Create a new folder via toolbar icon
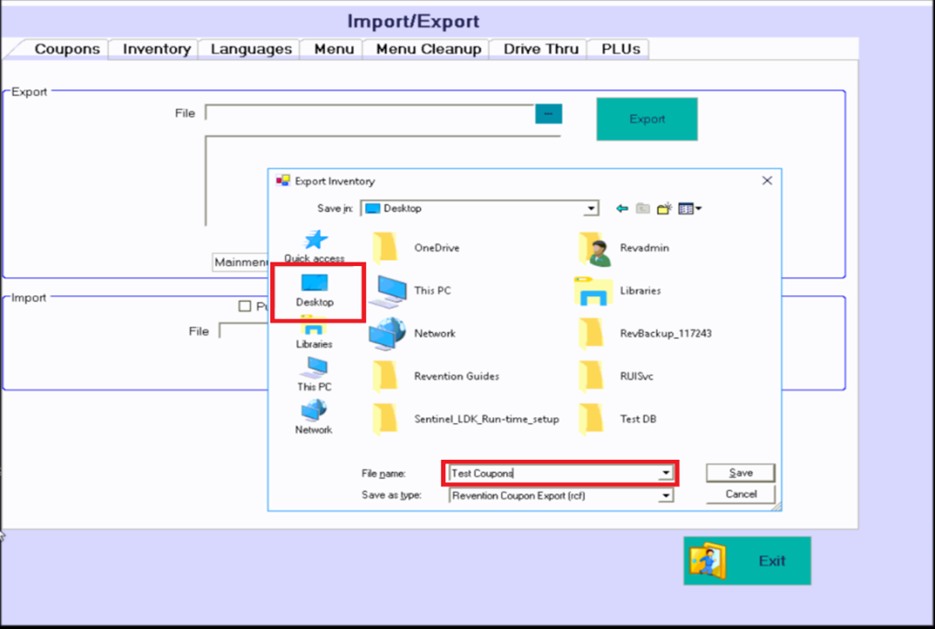The width and height of the screenshot is (935, 629). point(664,209)
